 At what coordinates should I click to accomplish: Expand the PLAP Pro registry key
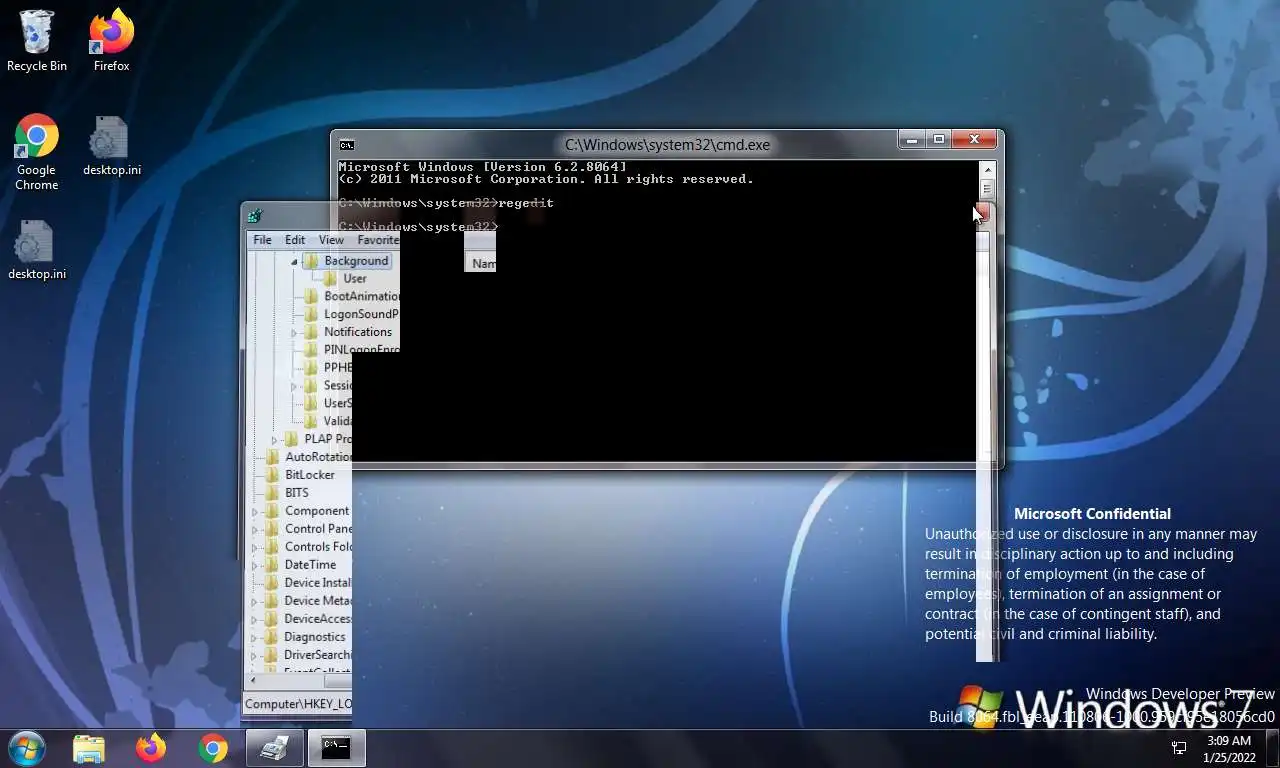click(x=275, y=439)
